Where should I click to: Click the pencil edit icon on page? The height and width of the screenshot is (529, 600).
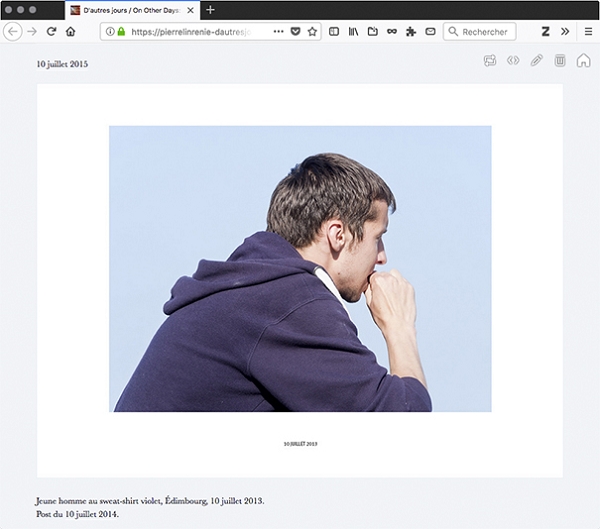tap(536, 61)
